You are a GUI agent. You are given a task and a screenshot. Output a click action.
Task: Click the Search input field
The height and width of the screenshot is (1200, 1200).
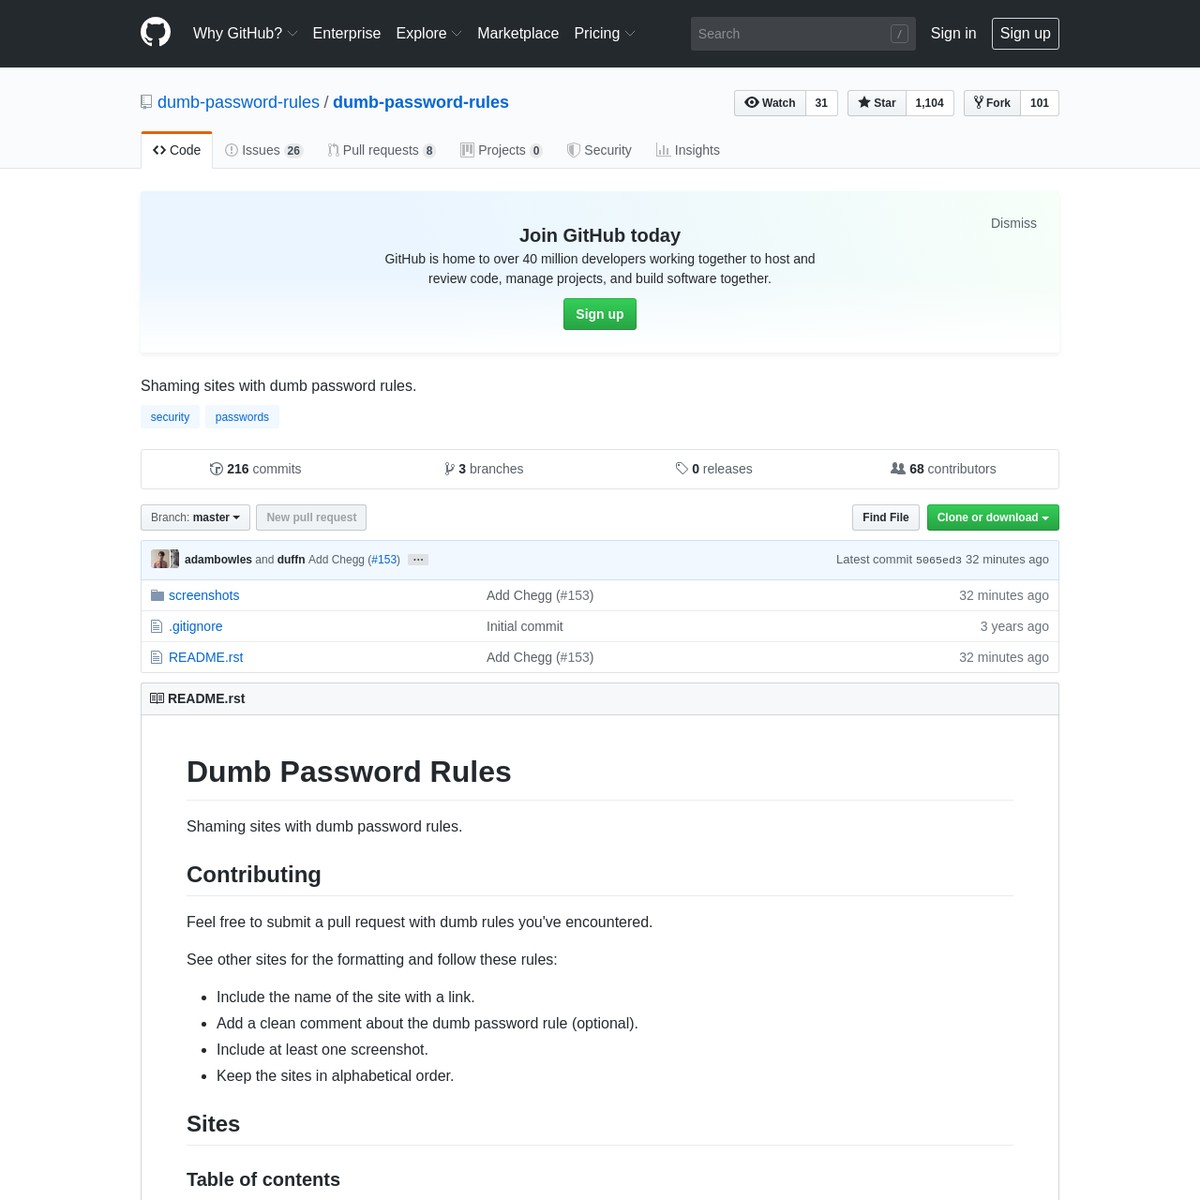[803, 34]
